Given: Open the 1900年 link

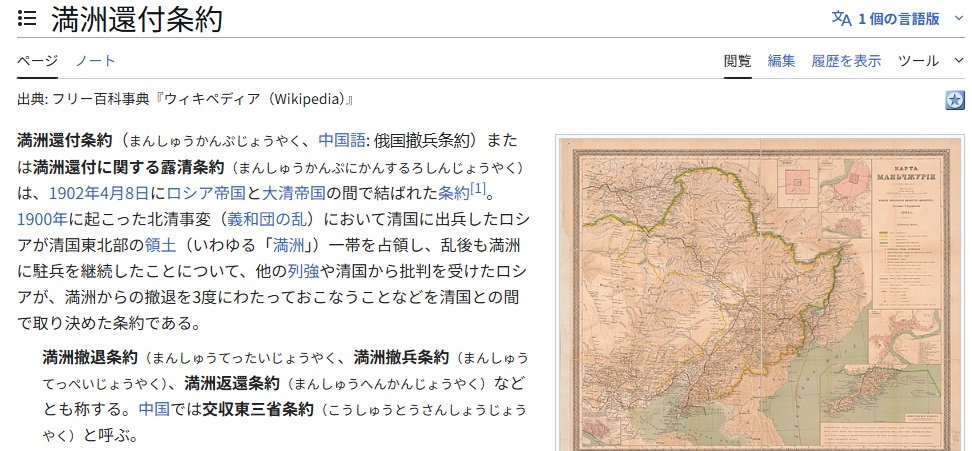Looking at the screenshot, I should [42, 219].
